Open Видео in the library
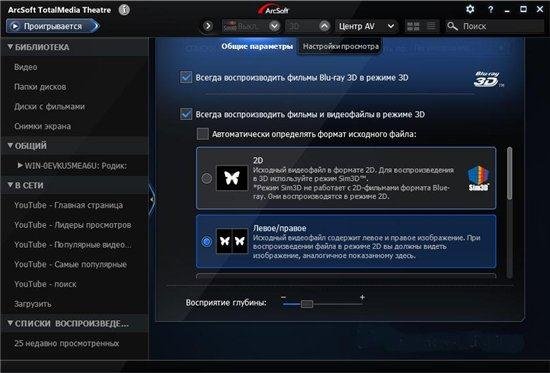 click(26, 67)
